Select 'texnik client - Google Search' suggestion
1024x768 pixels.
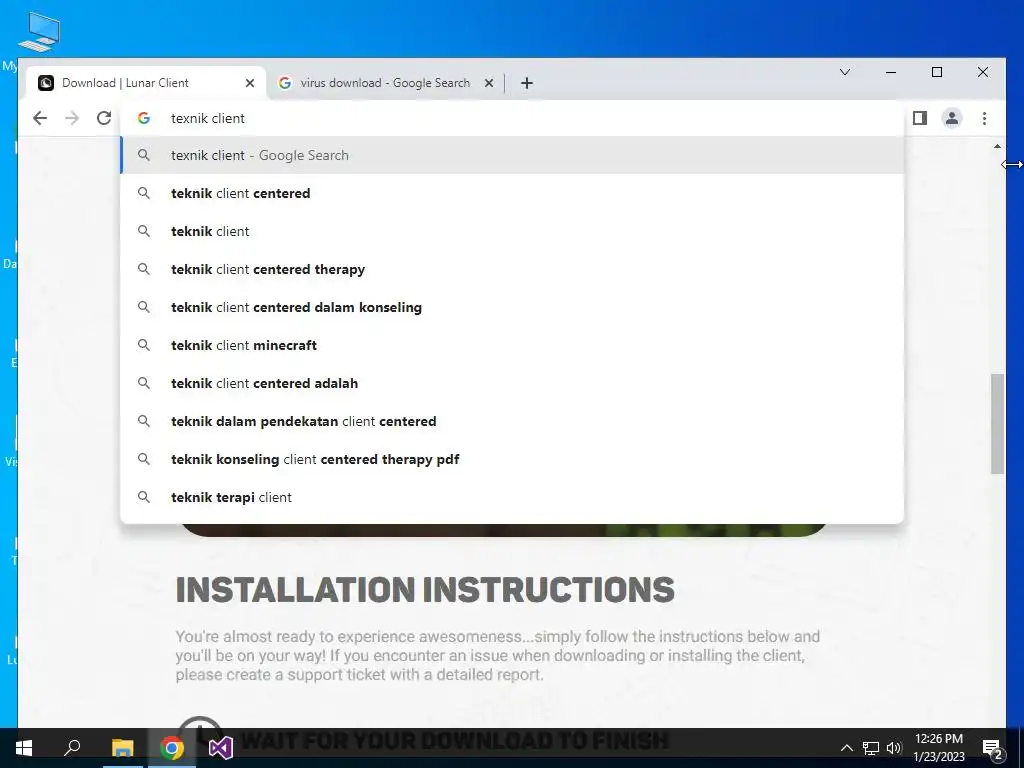(x=512, y=155)
